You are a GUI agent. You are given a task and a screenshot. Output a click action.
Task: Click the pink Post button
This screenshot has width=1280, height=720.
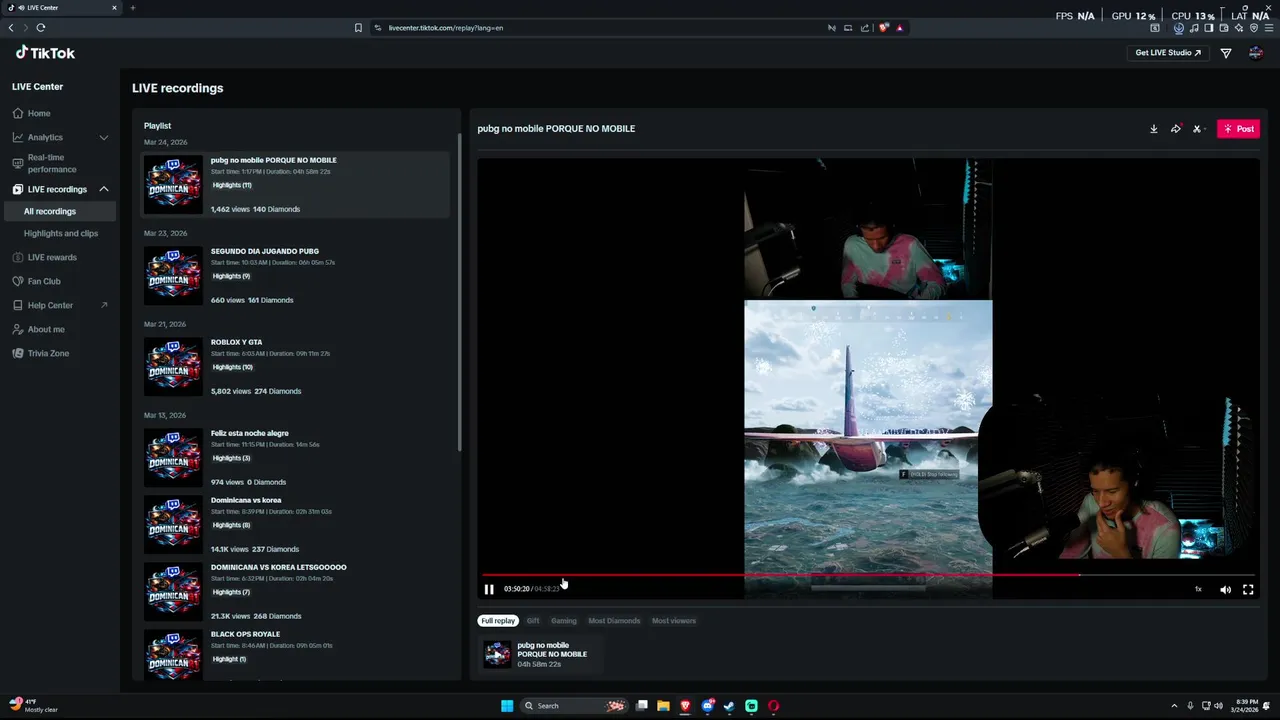point(1238,129)
